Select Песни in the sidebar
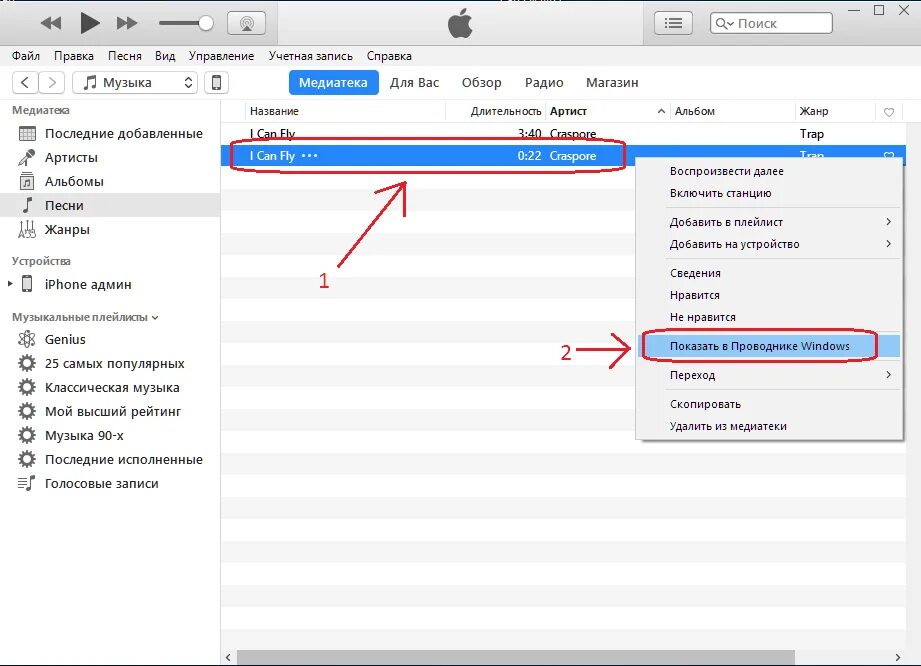Image resolution: width=921 pixels, height=666 pixels. pyautogui.click(x=110, y=206)
